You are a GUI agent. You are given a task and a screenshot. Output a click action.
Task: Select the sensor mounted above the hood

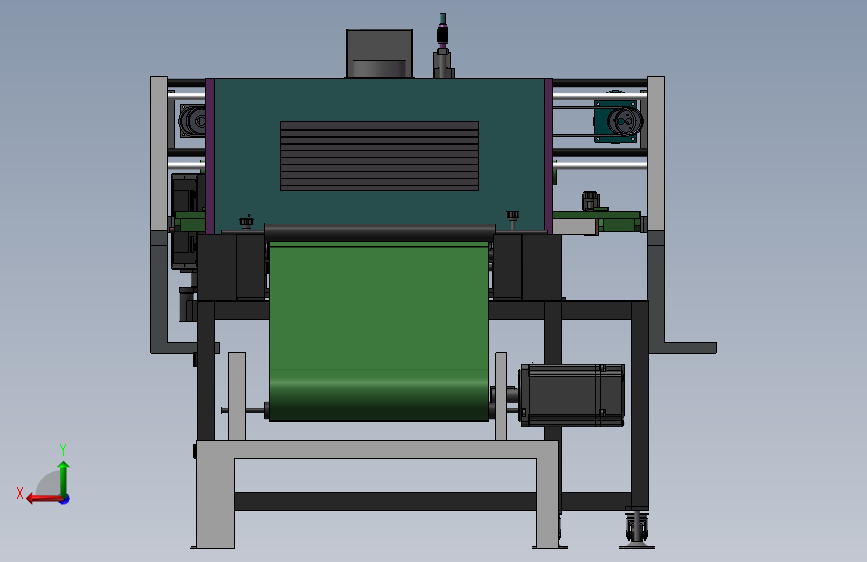[442, 46]
